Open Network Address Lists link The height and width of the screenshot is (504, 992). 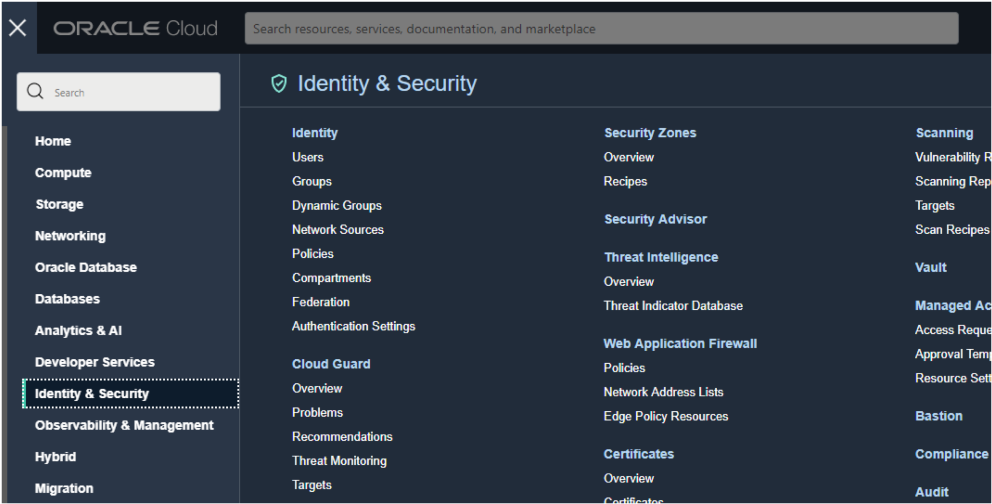tap(663, 392)
